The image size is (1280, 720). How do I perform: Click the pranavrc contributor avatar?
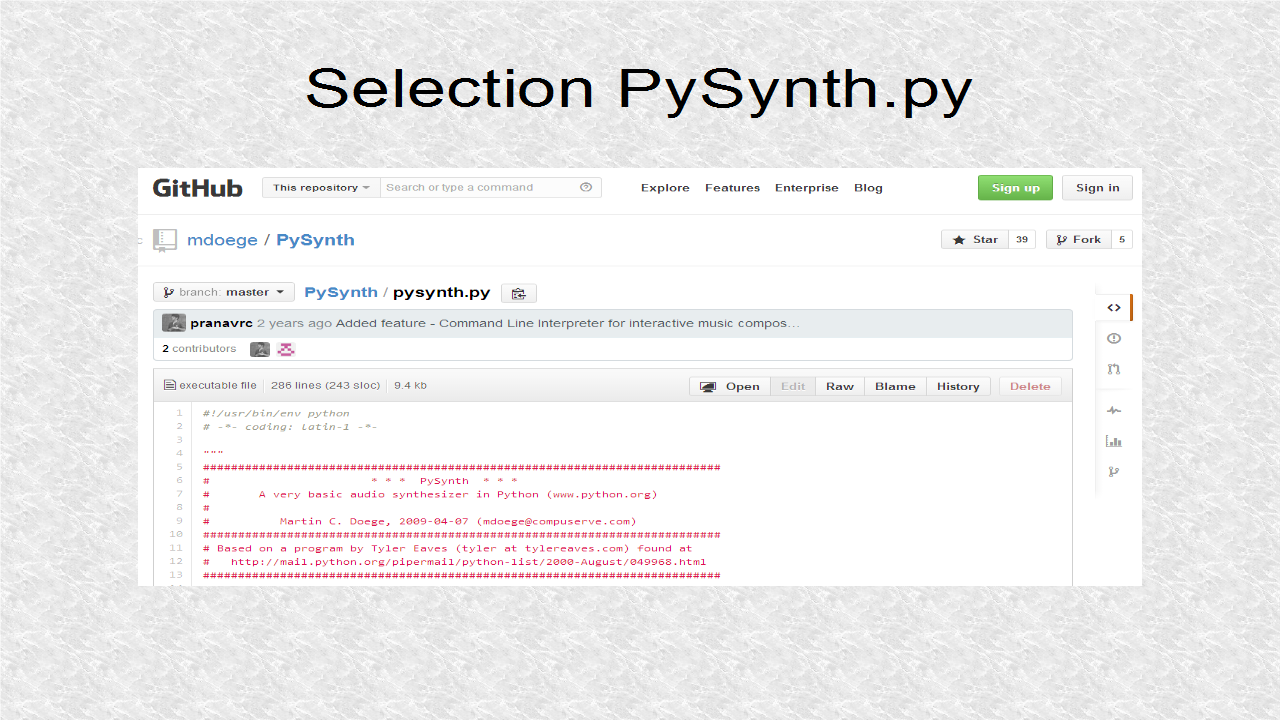click(174, 322)
